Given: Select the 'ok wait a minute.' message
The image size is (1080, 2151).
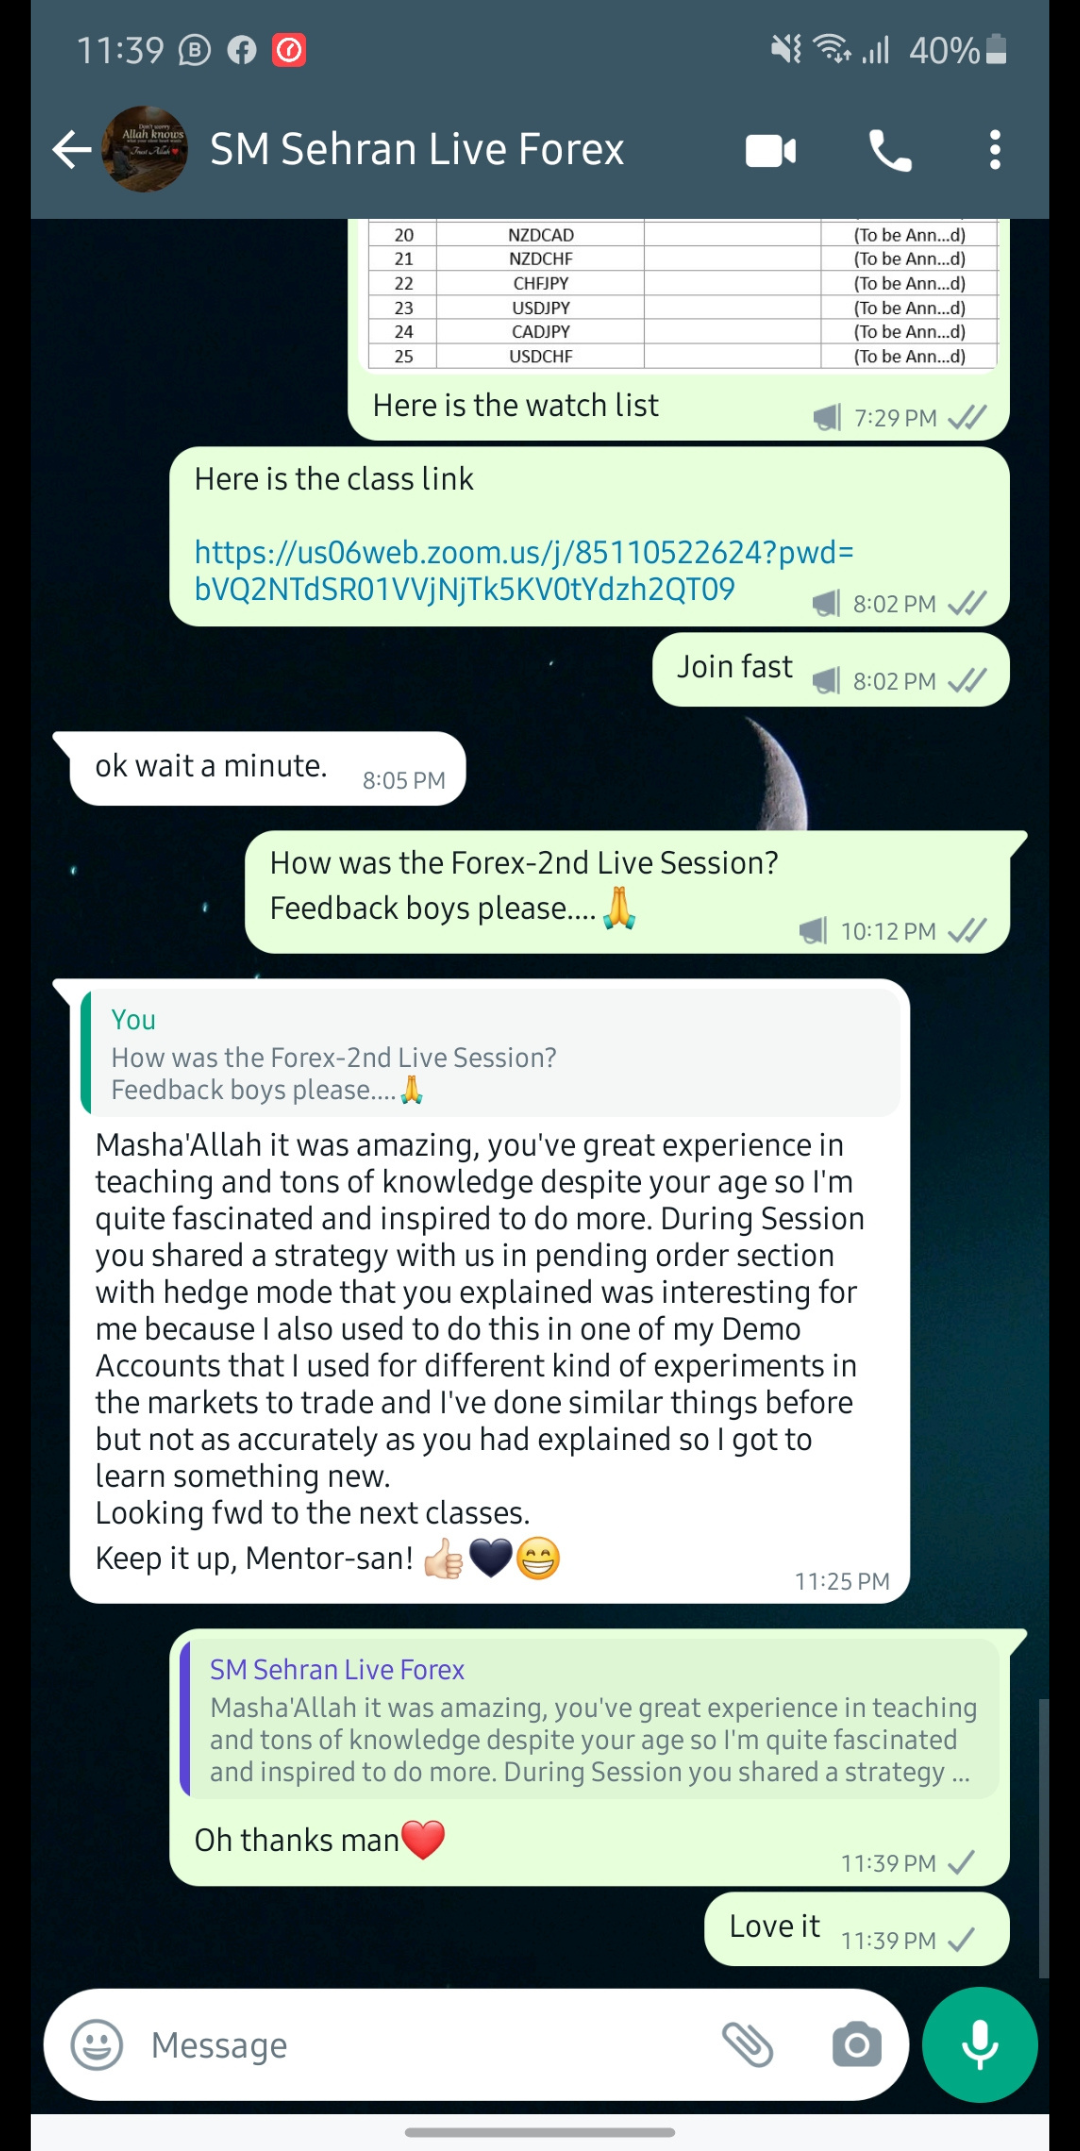Looking at the screenshot, I should tap(268, 768).
